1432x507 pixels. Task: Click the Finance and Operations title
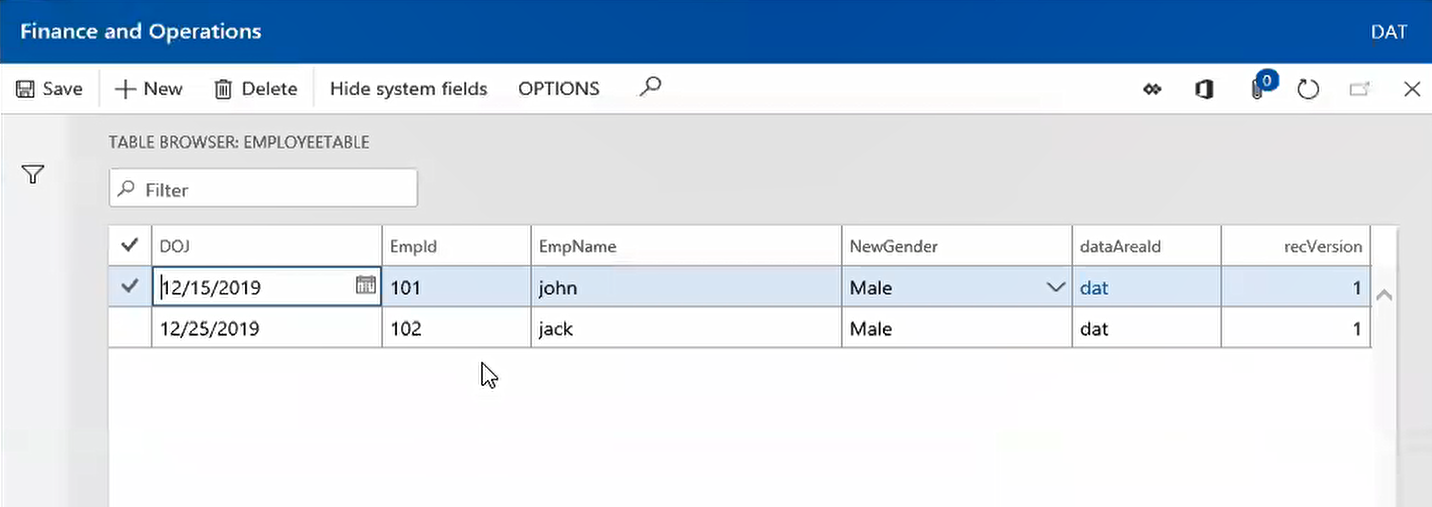141,31
